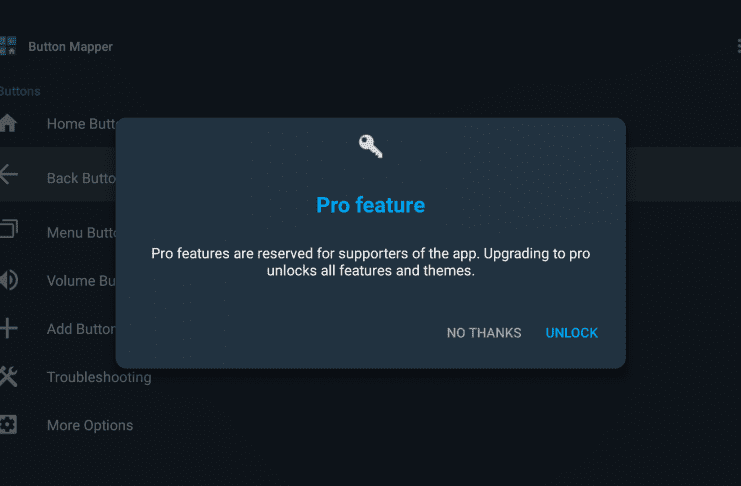The width and height of the screenshot is (741, 486).
Task: Click the back arrow icon in sidebar
Action: pyautogui.click(x=9, y=174)
